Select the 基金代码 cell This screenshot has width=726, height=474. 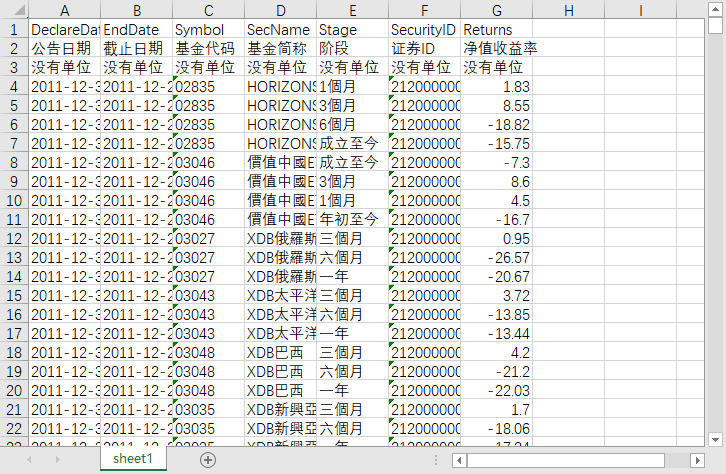[208, 49]
